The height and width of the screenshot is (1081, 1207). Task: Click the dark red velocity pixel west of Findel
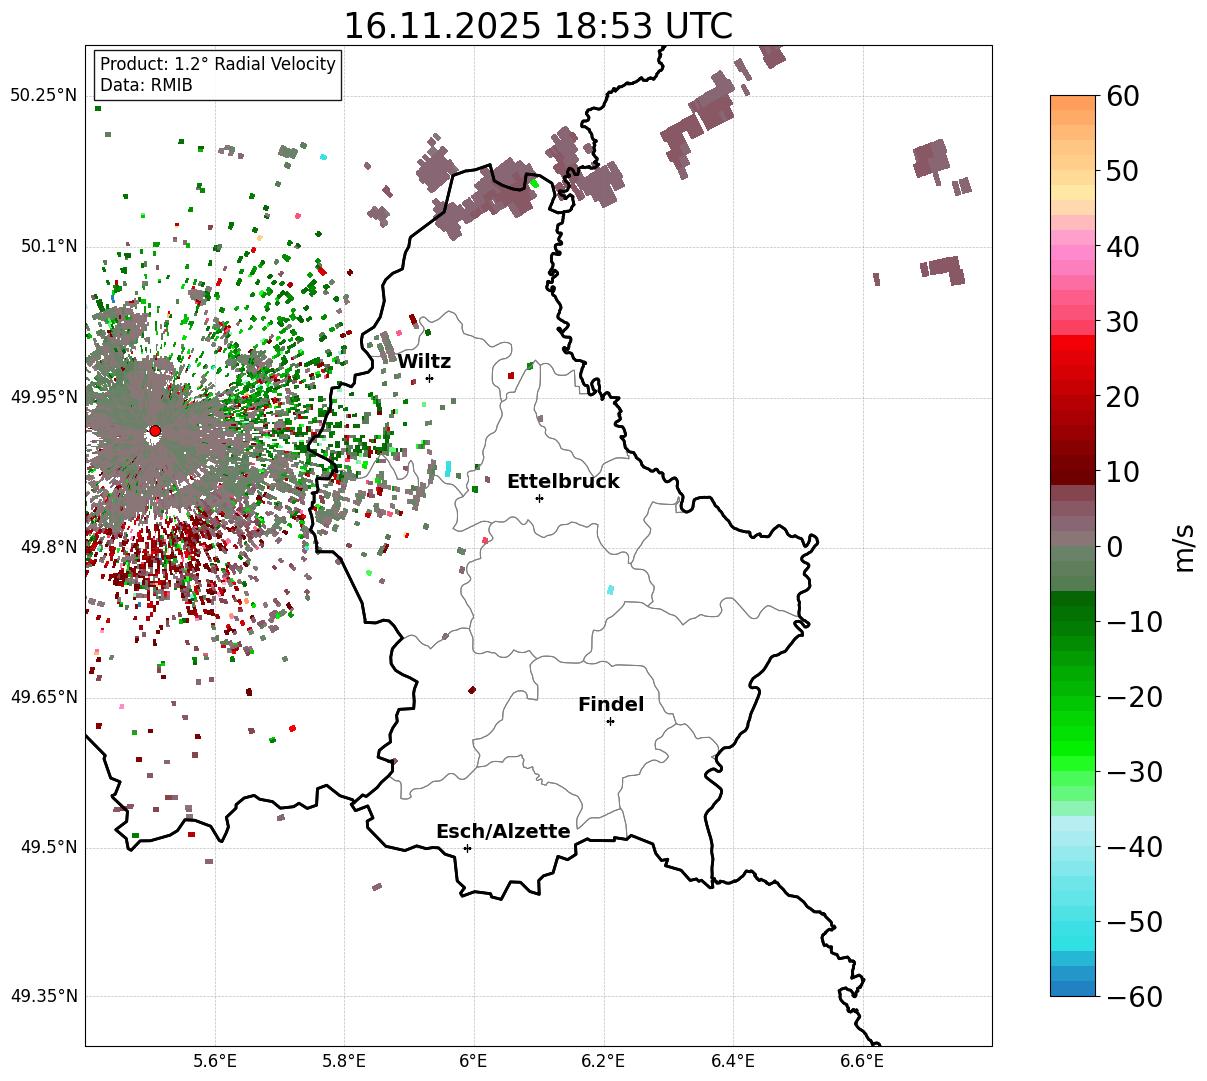(472, 689)
